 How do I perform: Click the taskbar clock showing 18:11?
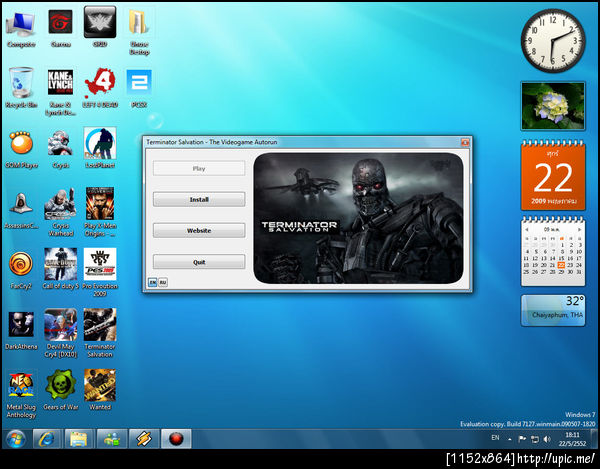click(x=572, y=439)
